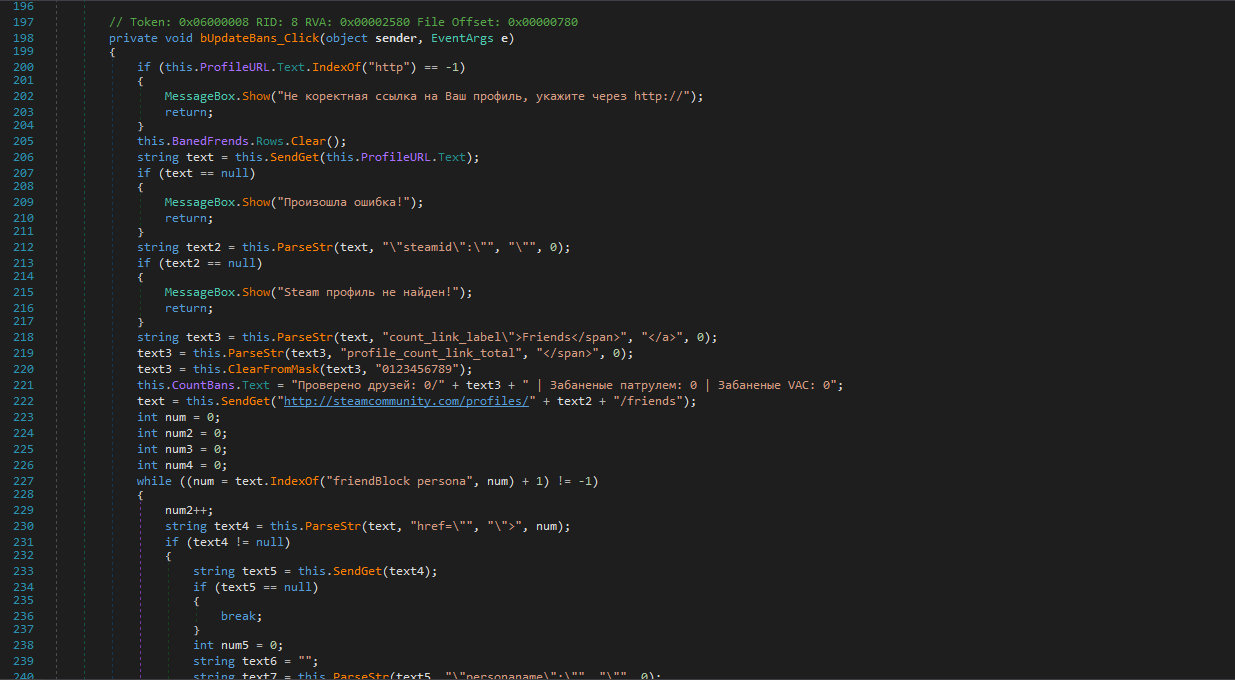
Task: Click the bUpdateBans_Click method name
Action: 259,38
